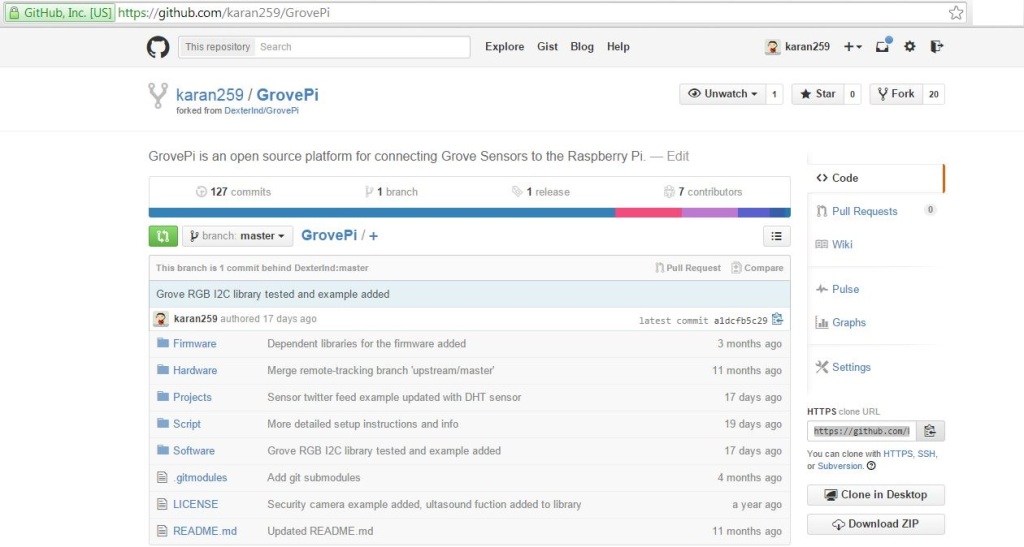Toggle the file list view icon
Screen dimensions: 1024x547
tap(776, 236)
